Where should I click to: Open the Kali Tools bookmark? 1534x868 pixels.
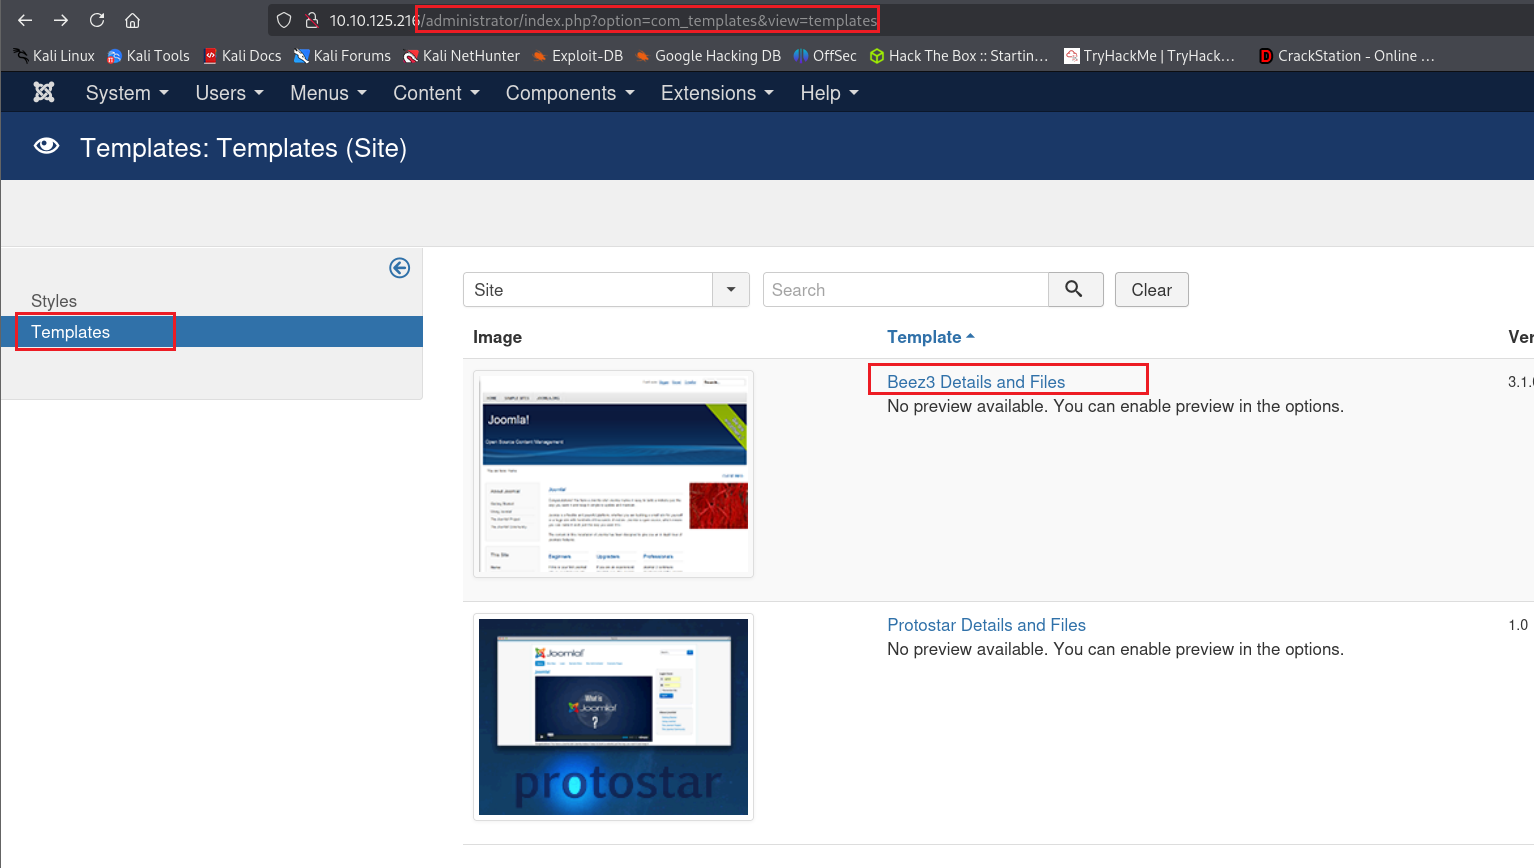coord(148,56)
